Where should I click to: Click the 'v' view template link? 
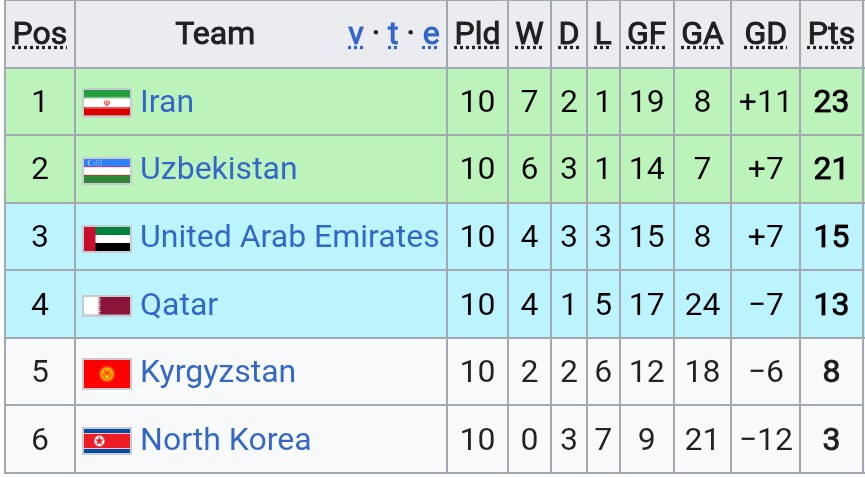pyautogui.click(x=356, y=34)
